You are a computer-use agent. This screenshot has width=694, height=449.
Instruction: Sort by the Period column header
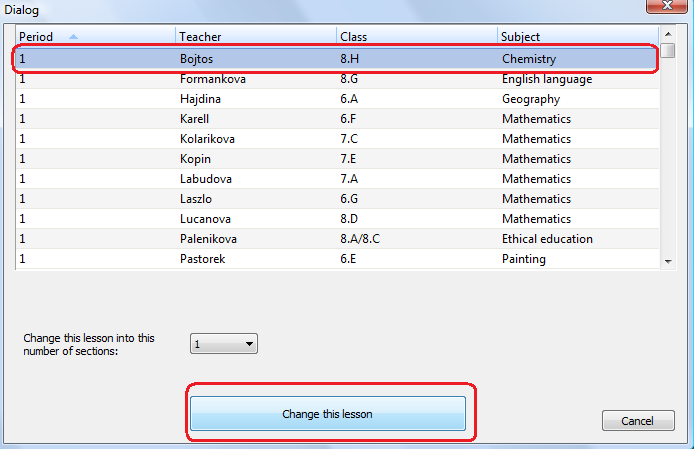click(x=95, y=36)
